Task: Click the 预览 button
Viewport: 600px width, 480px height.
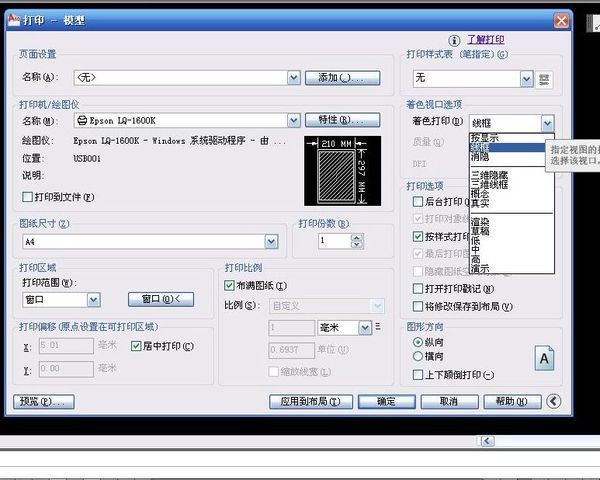Action: tap(44, 402)
